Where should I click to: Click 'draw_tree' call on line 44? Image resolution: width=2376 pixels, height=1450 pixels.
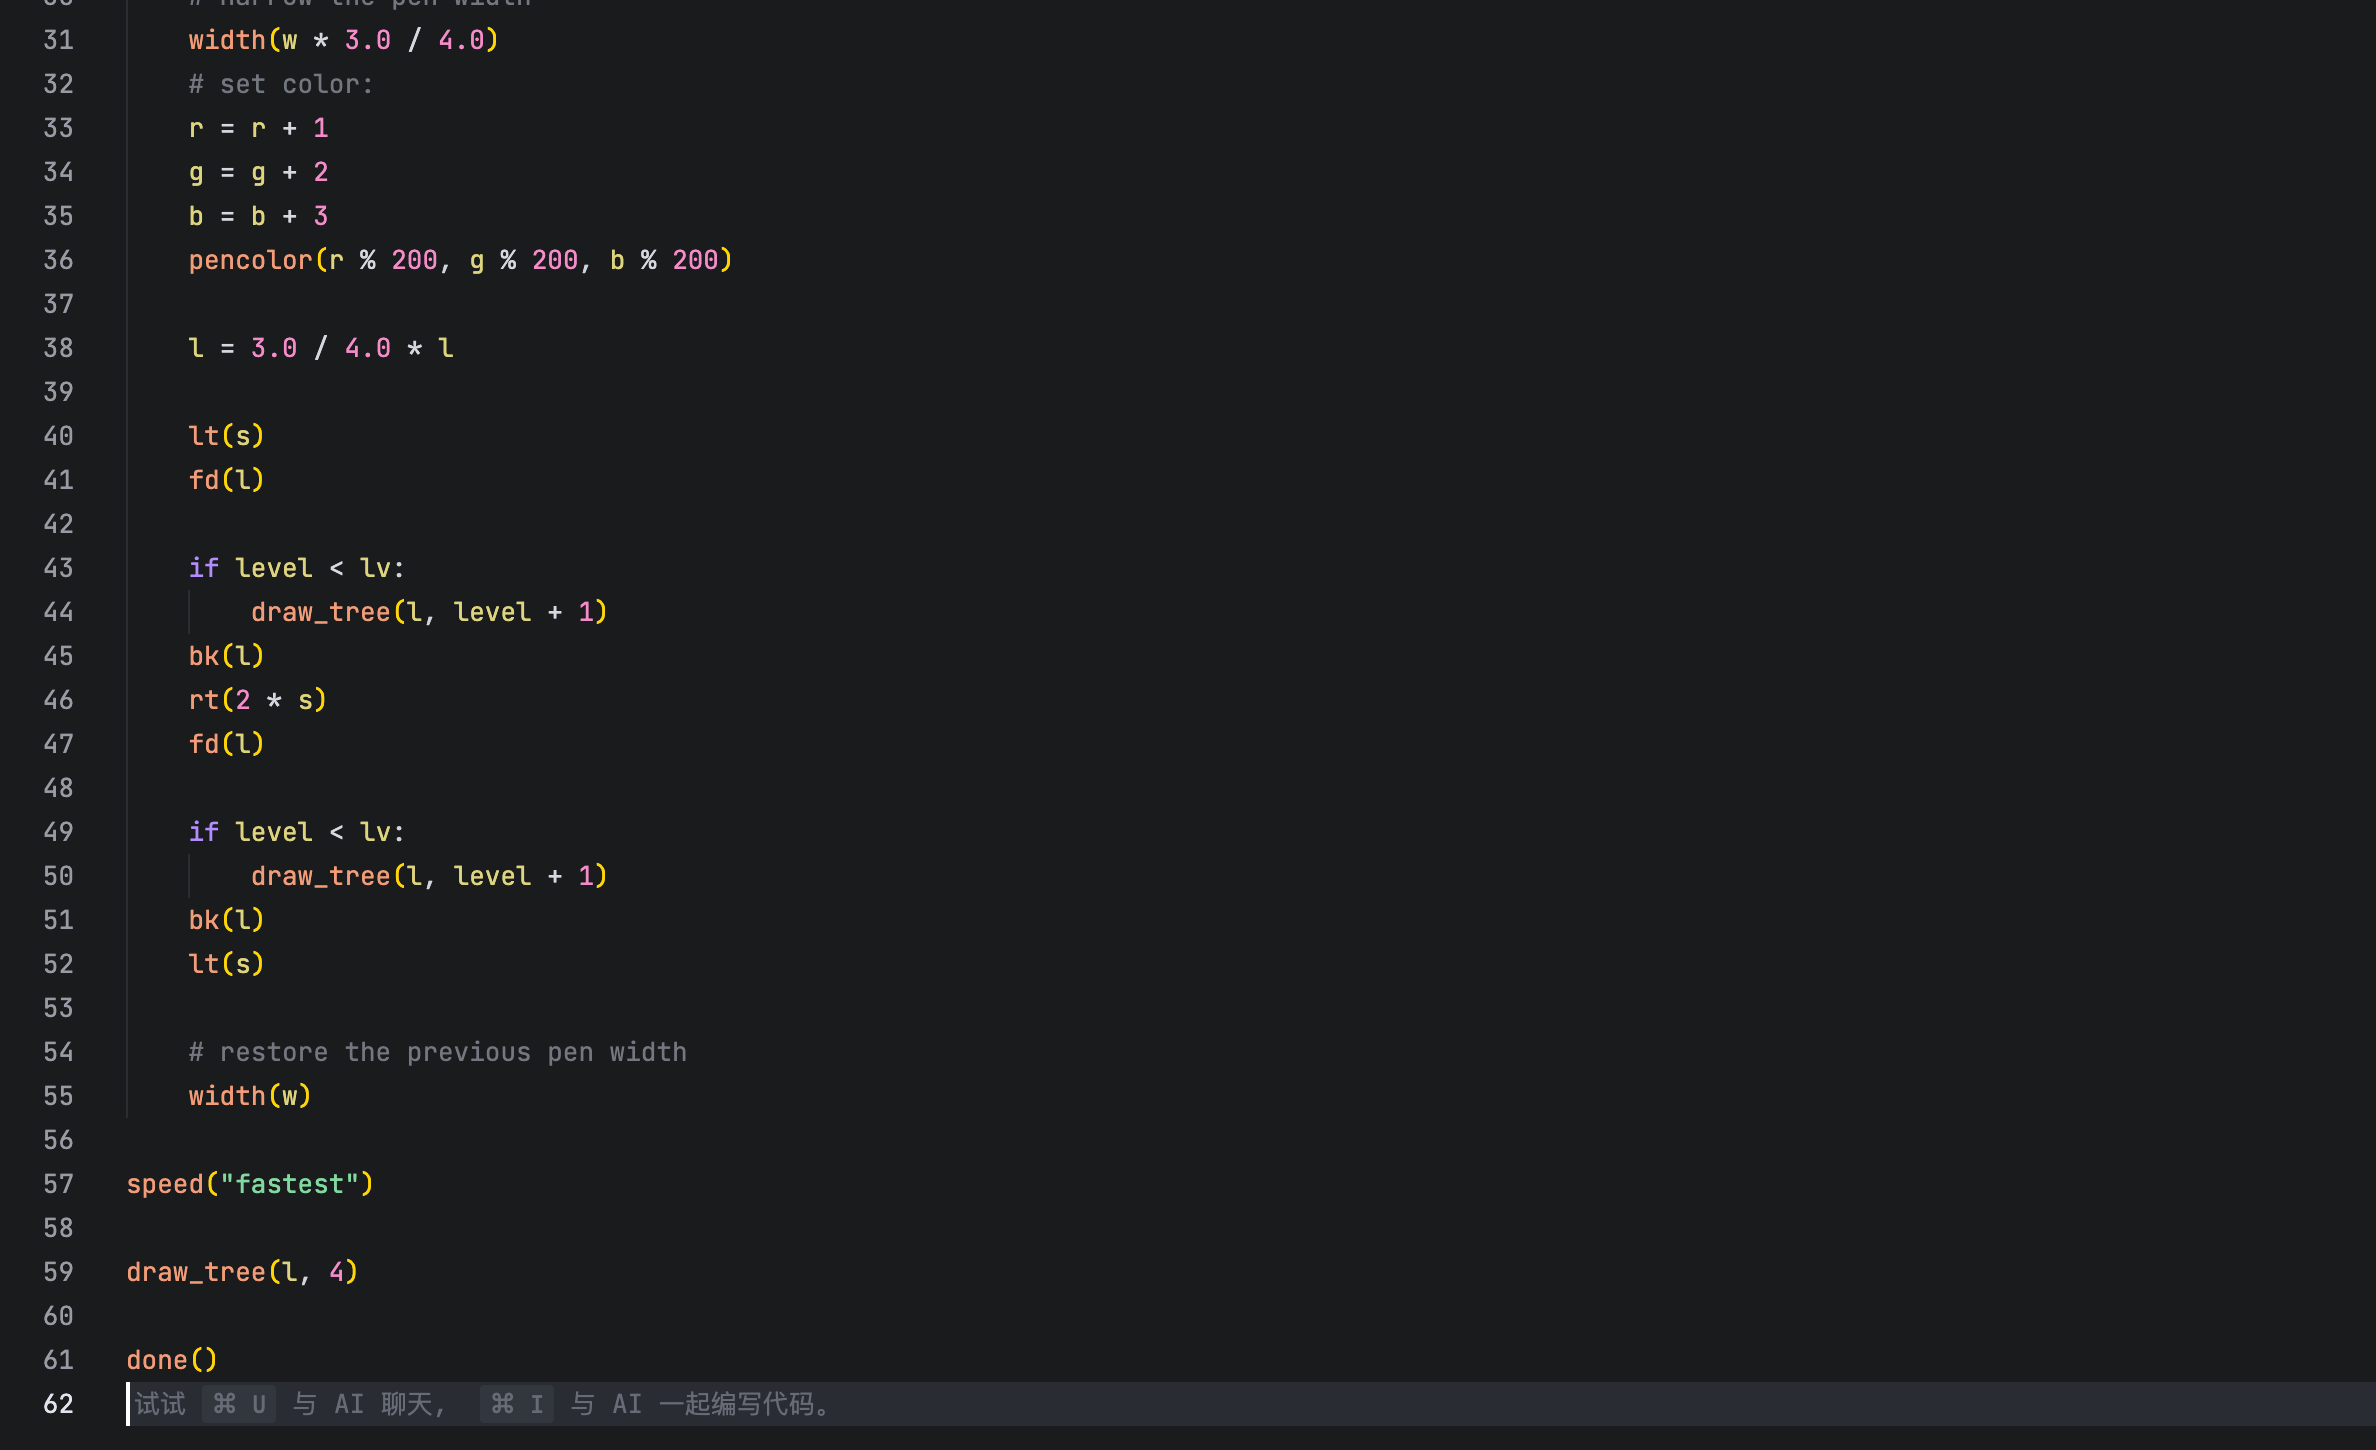click(x=320, y=612)
